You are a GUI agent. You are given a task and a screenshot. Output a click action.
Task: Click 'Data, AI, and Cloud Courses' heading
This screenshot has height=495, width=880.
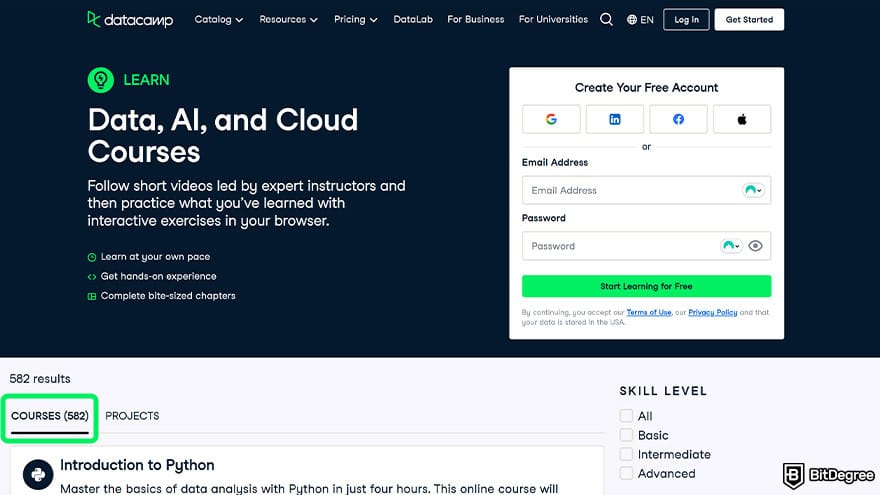click(x=223, y=136)
